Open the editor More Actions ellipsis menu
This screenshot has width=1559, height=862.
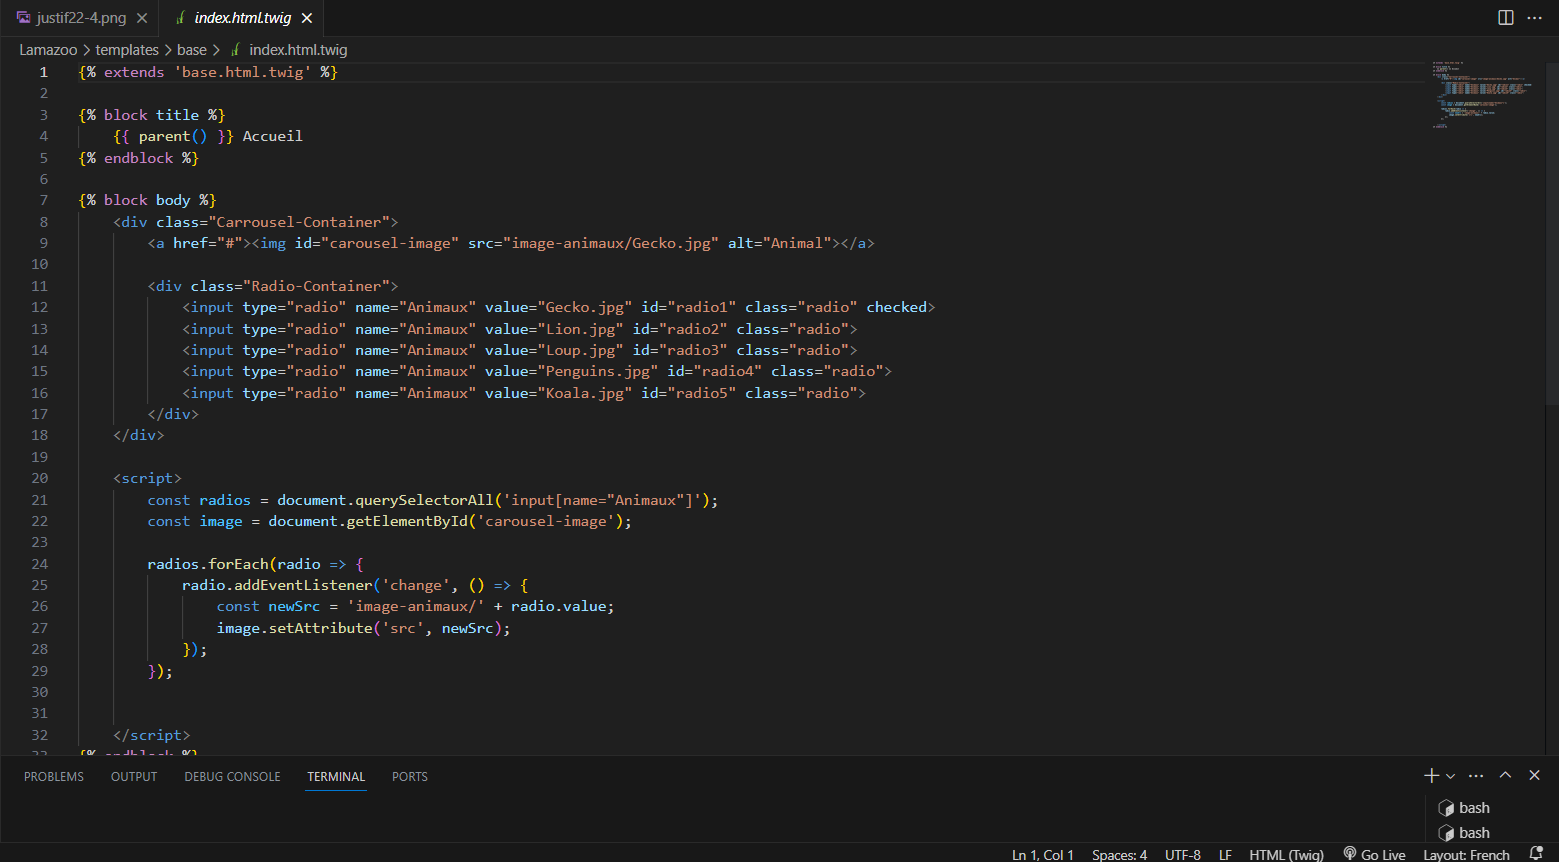point(1535,18)
